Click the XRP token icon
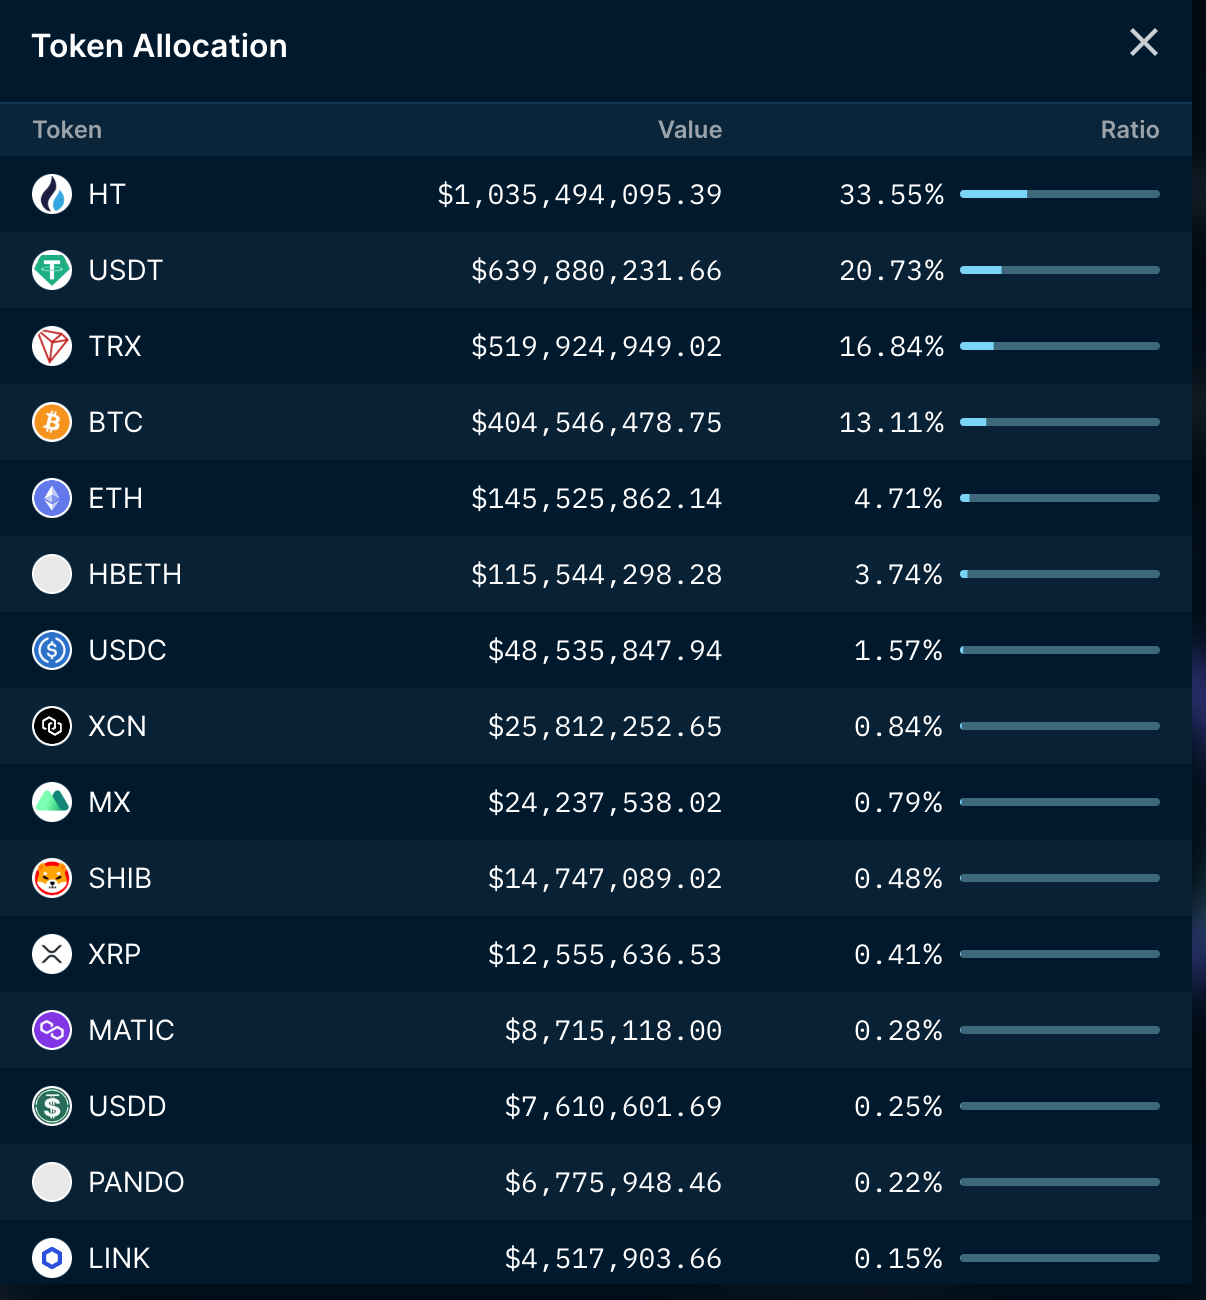 [x=52, y=954]
